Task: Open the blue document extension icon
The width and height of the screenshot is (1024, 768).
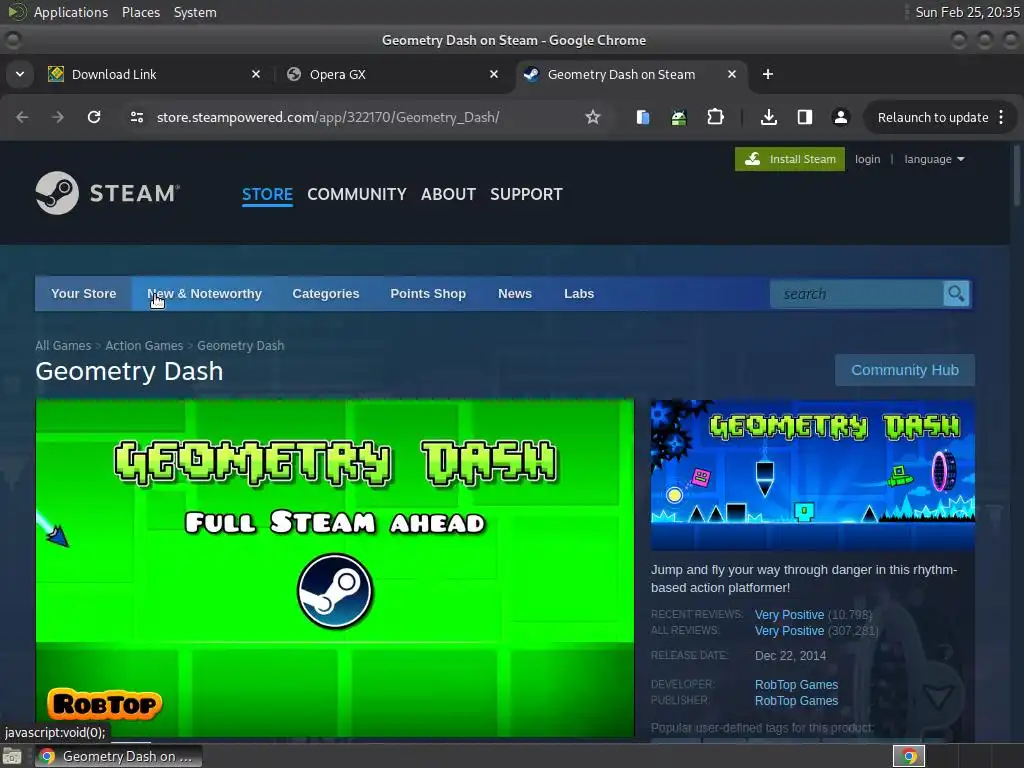Action: (x=643, y=117)
